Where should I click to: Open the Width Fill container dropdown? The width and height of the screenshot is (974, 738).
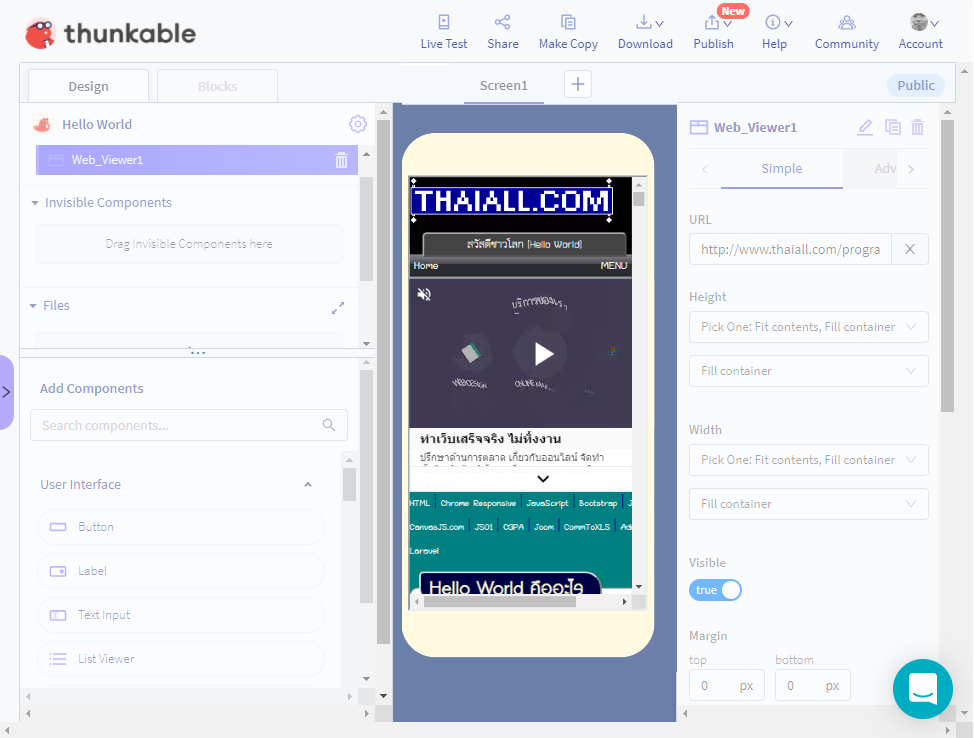click(x=808, y=504)
